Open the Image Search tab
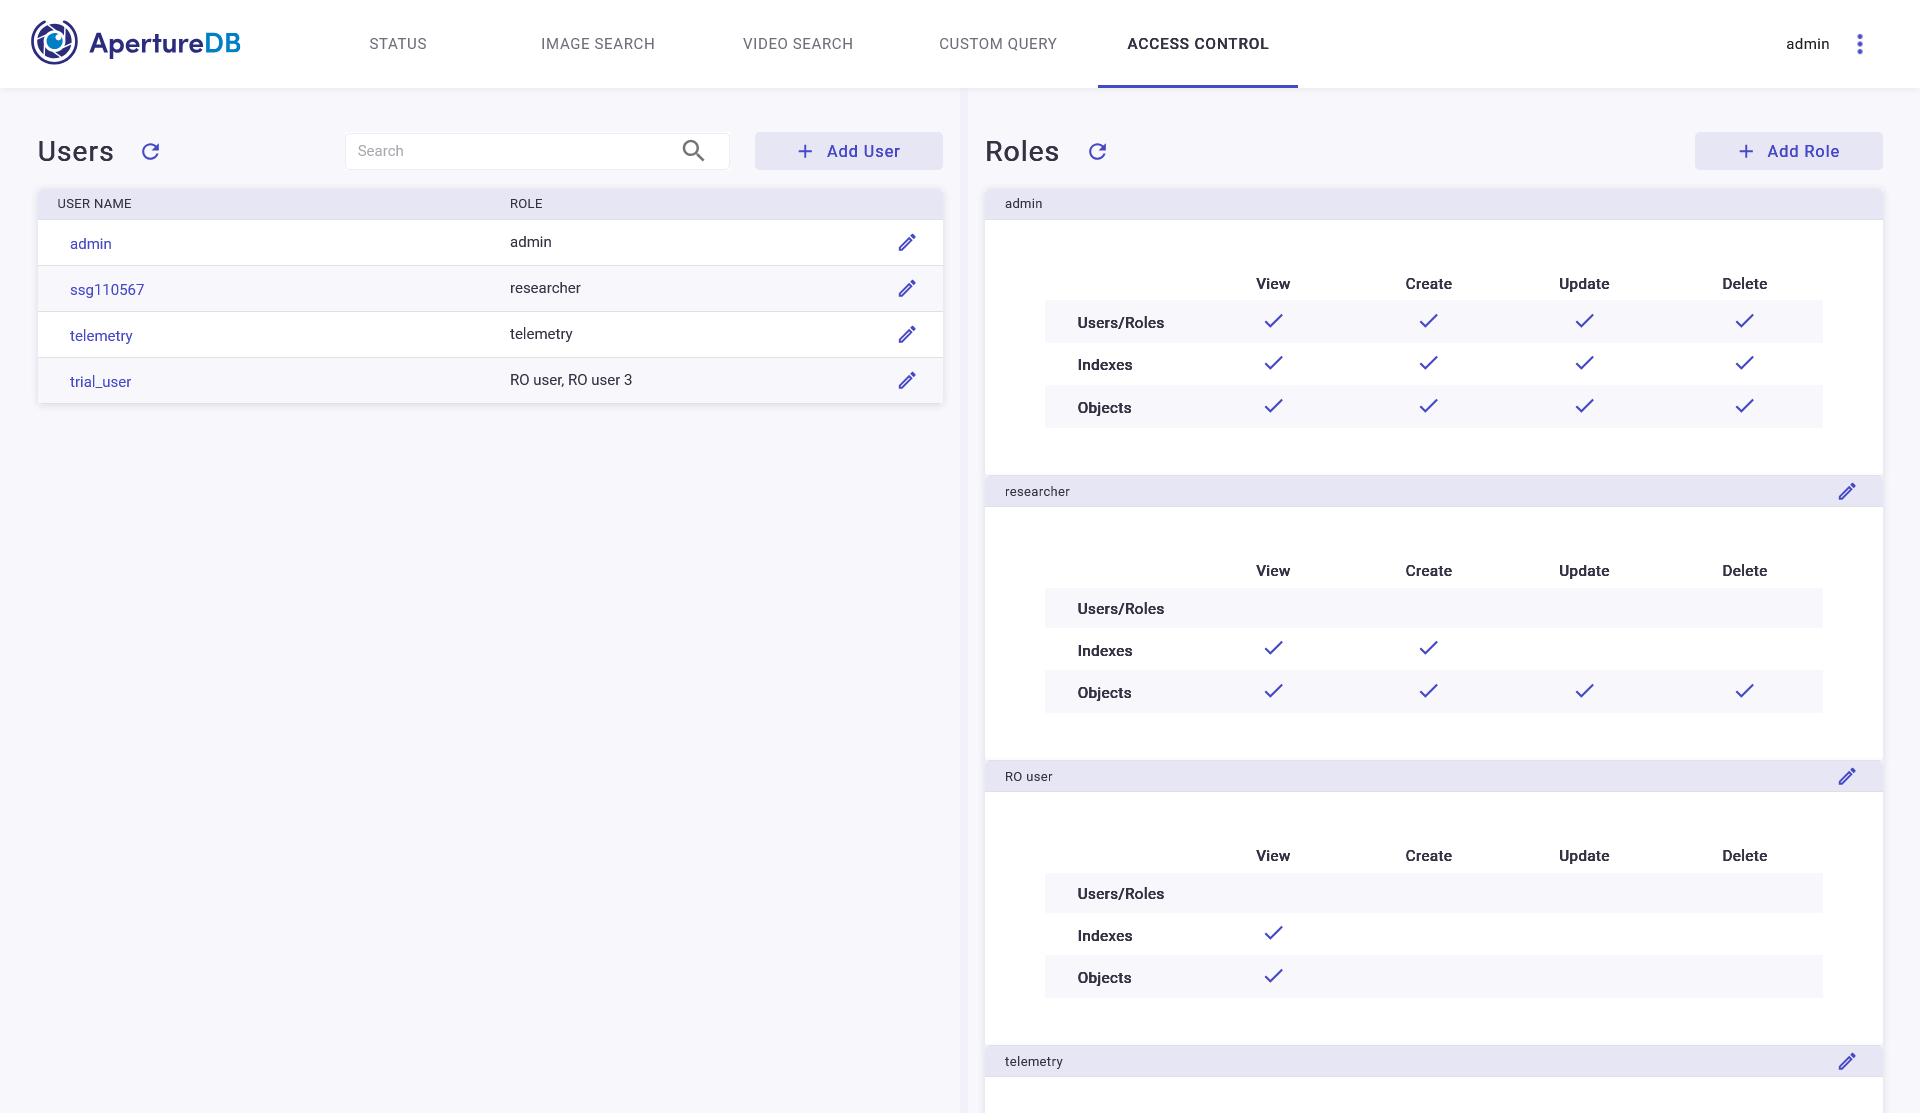Viewport: 1920px width, 1113px height. (x=598, y=44)
